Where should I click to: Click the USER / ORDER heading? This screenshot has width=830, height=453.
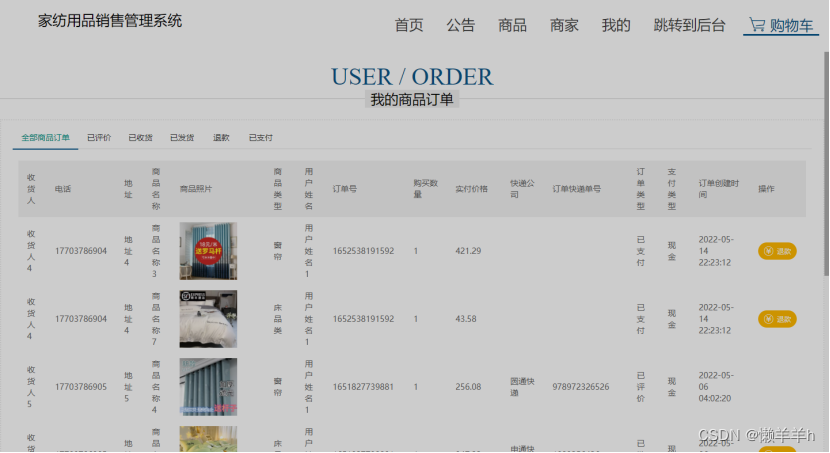tap(412, 77)
